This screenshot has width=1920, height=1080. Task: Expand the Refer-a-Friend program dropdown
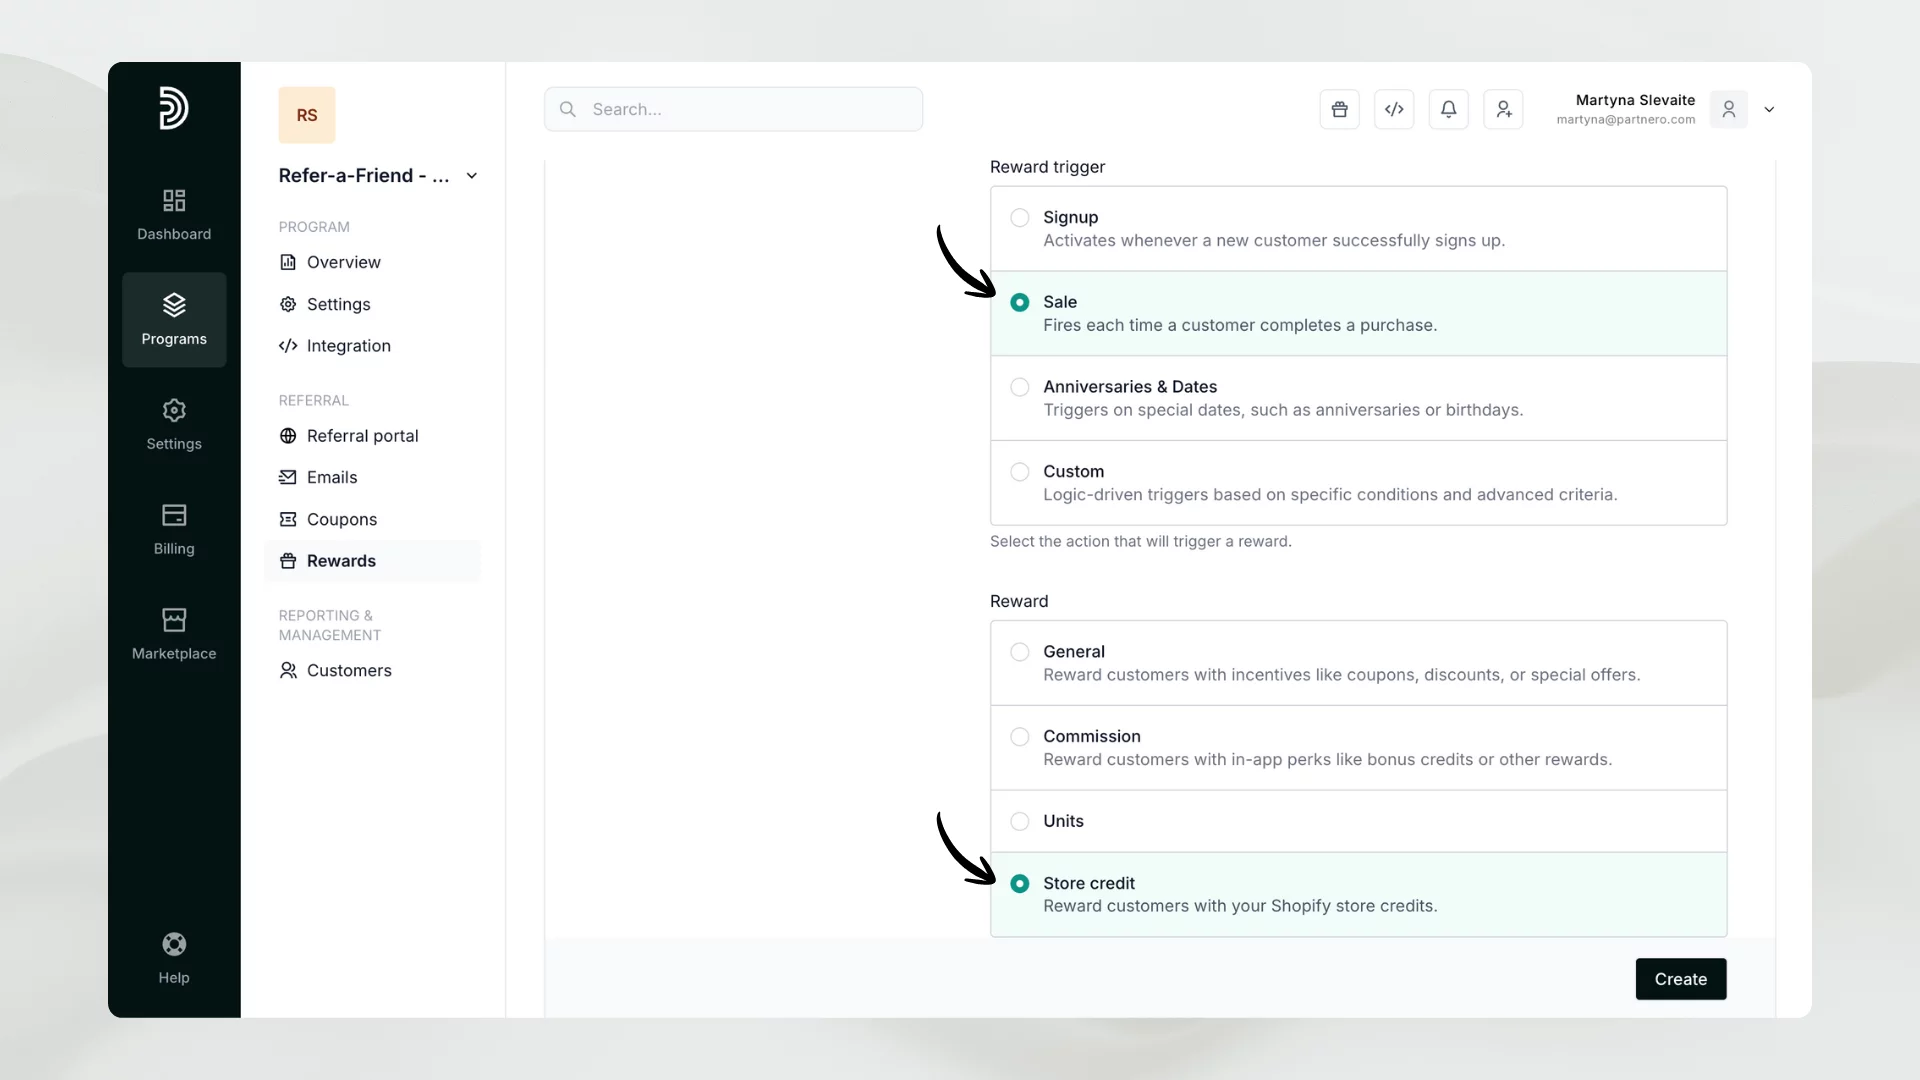(472, 176)
